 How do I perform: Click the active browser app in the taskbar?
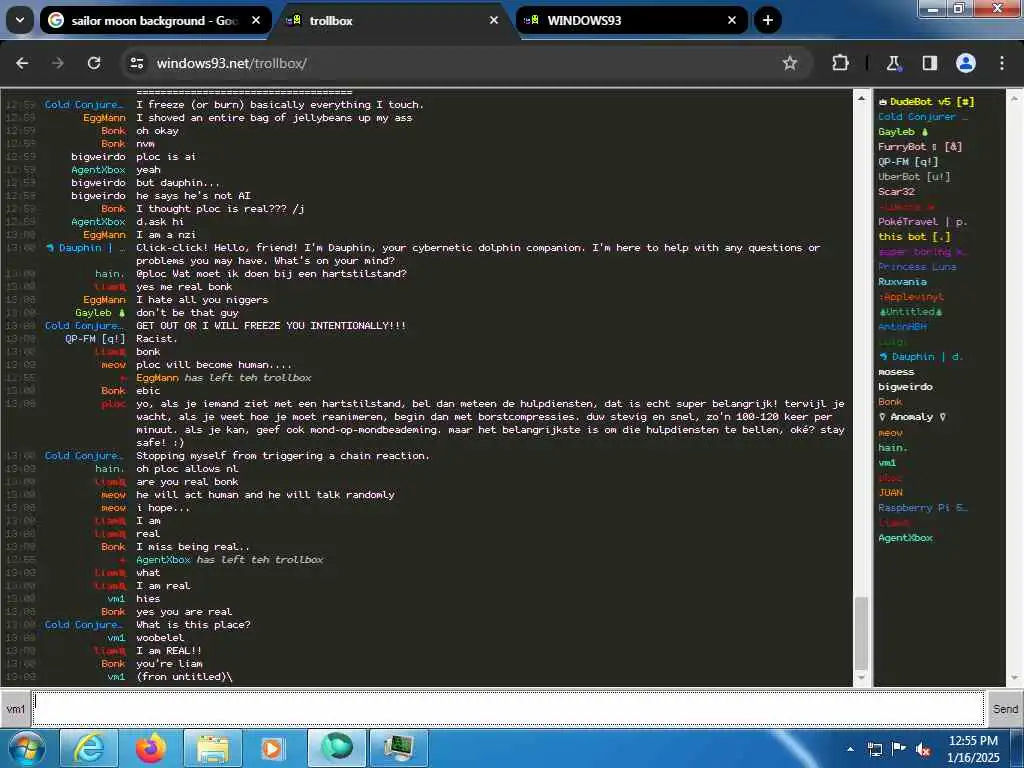pyautogui.click(x=337, y=748)
